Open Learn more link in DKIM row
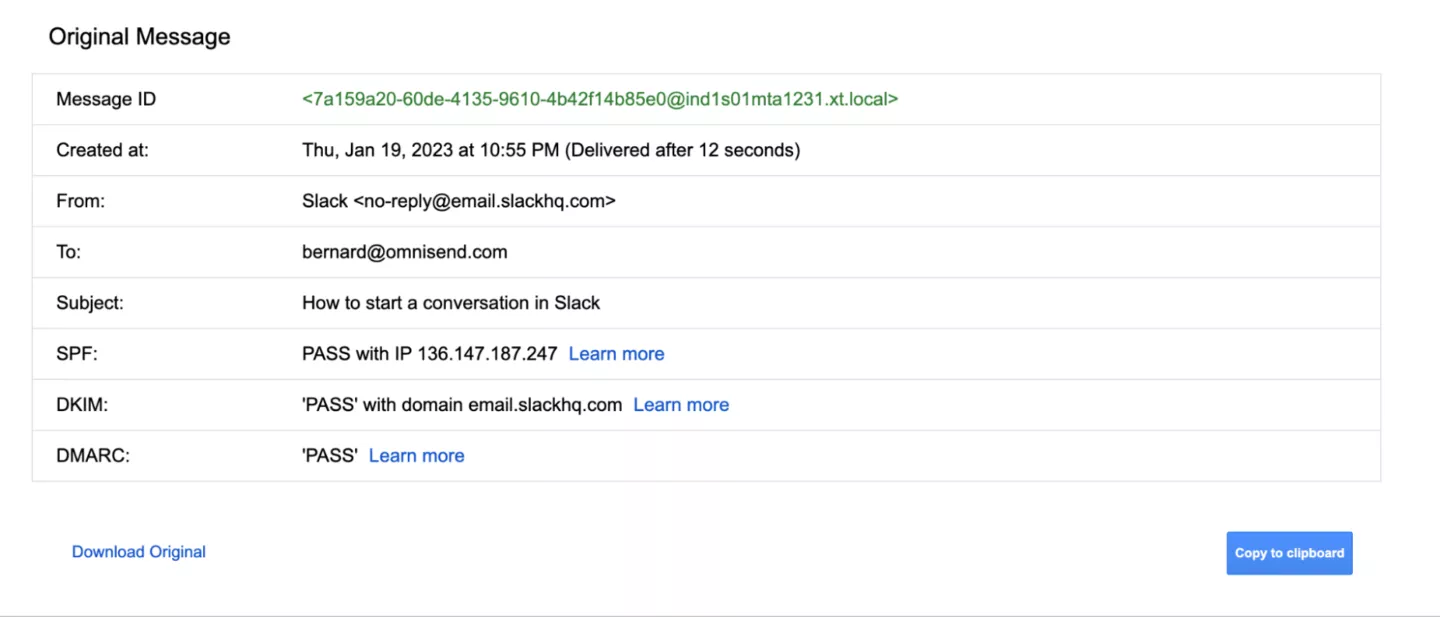Image resolution: width=1440 pixels, height=617 pixels. pos(681,405)
